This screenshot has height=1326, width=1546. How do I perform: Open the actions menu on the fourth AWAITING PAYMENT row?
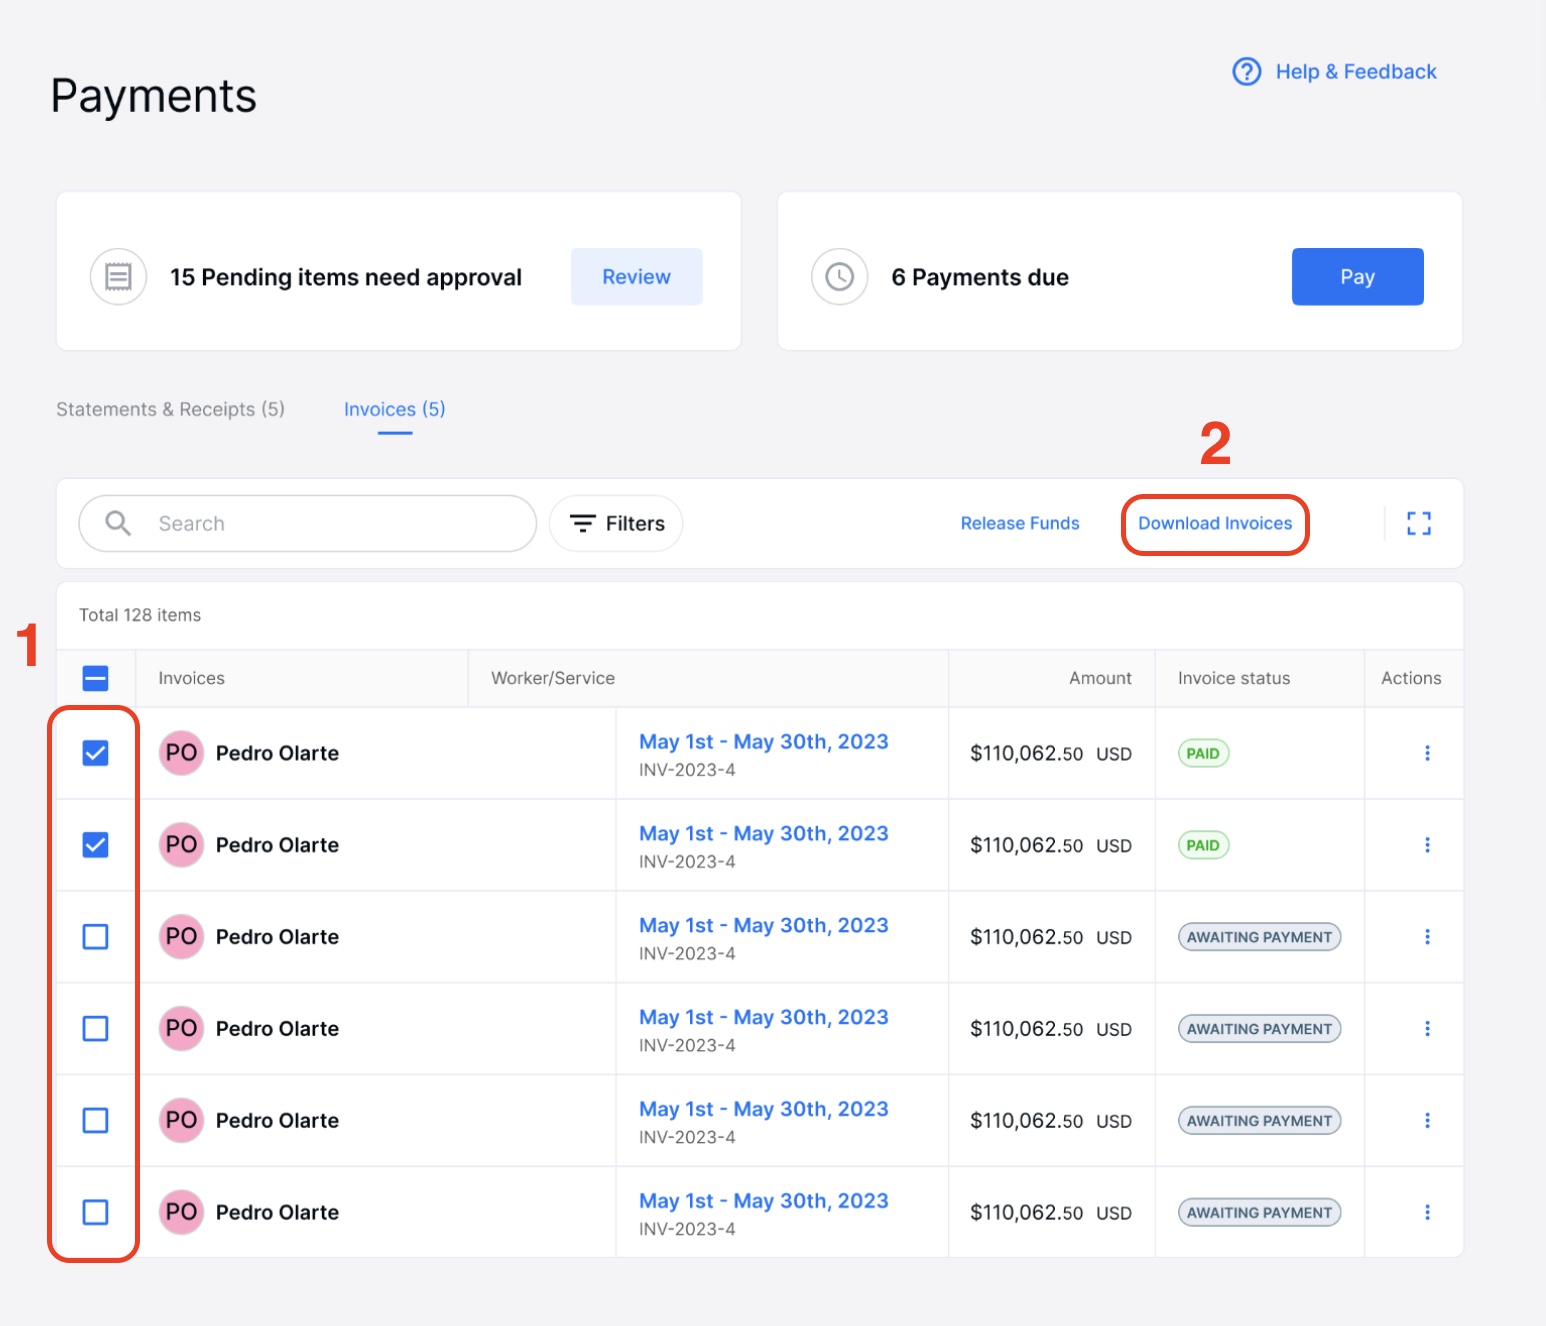click(1428, 1212)
